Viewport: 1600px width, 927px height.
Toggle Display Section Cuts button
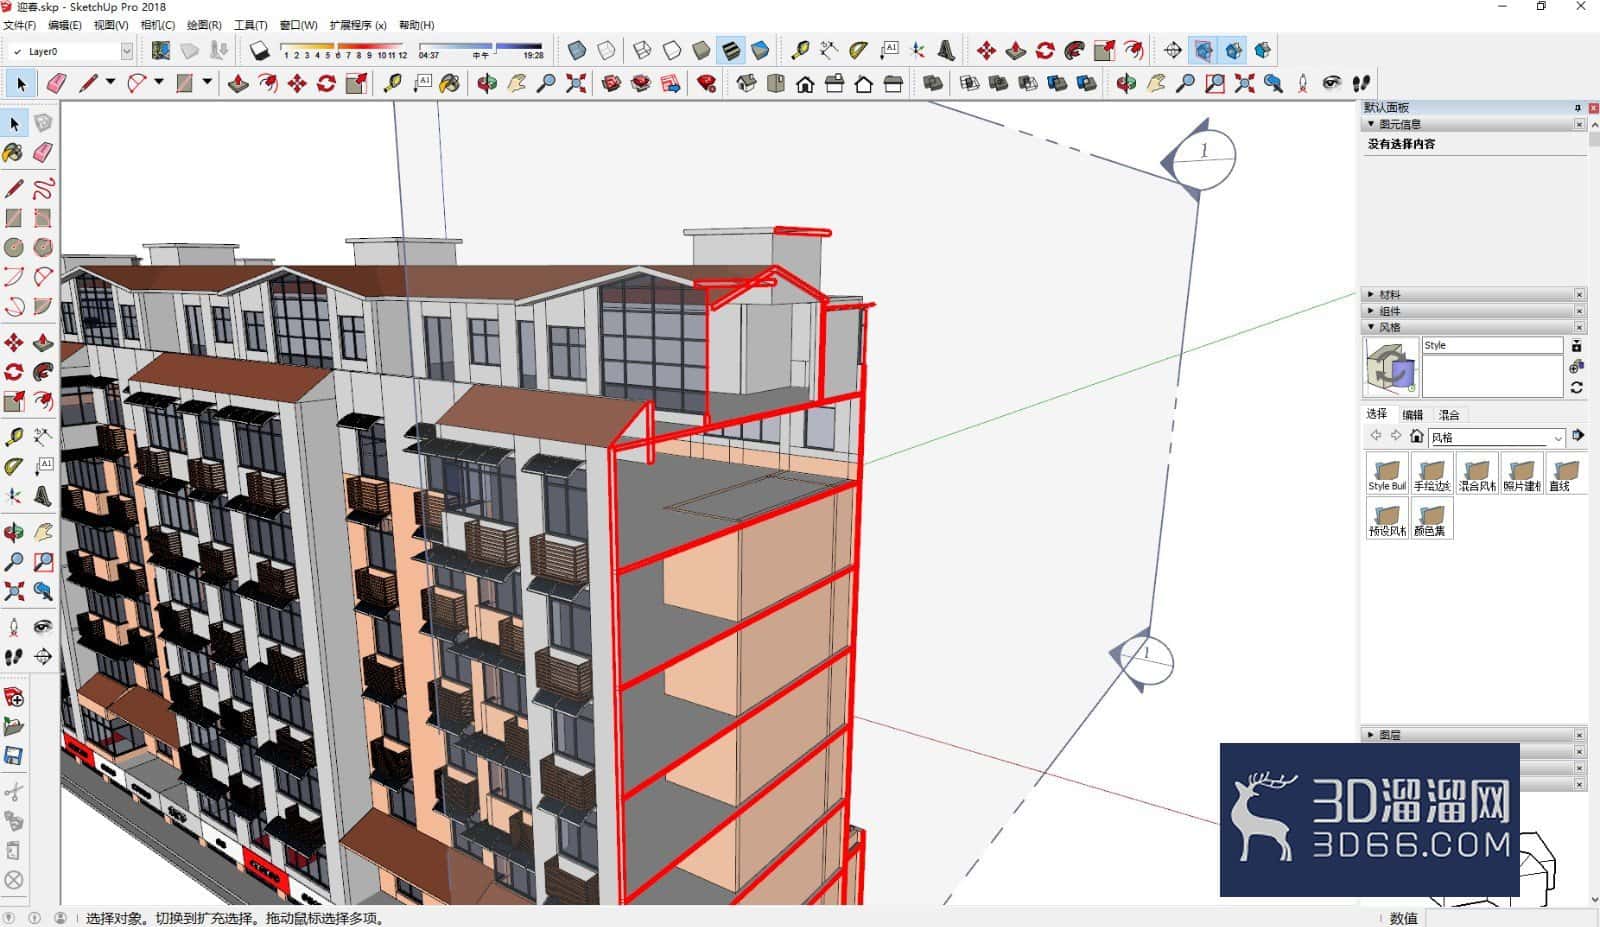1233,50
